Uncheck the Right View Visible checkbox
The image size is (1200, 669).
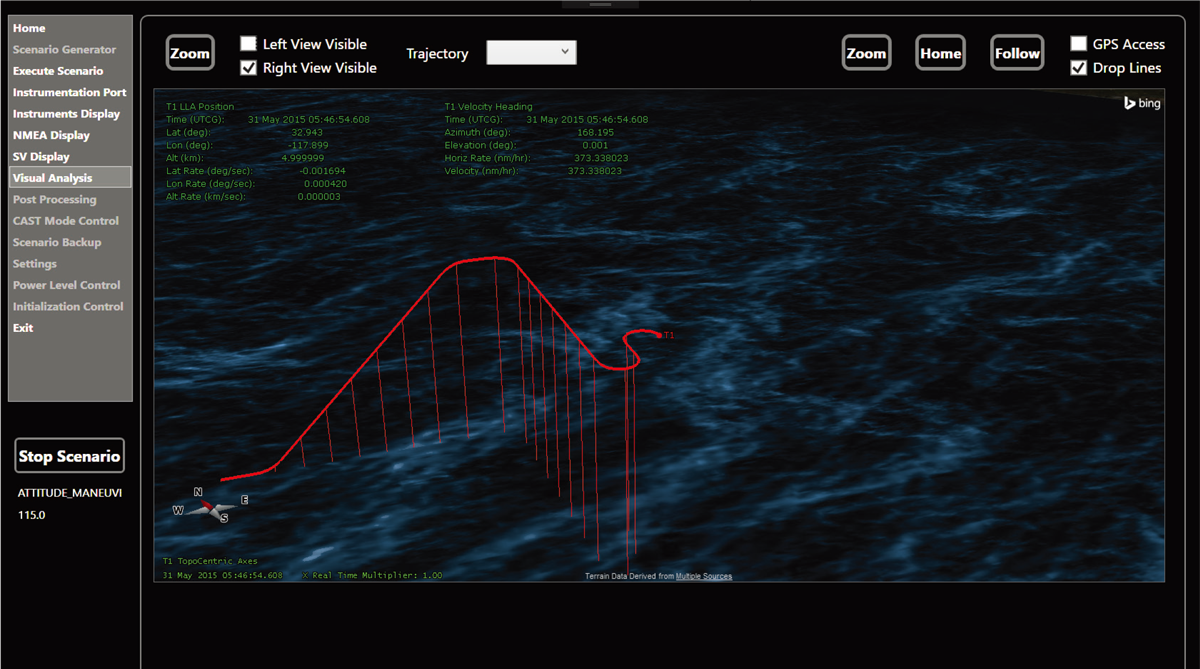click(249, 68)
